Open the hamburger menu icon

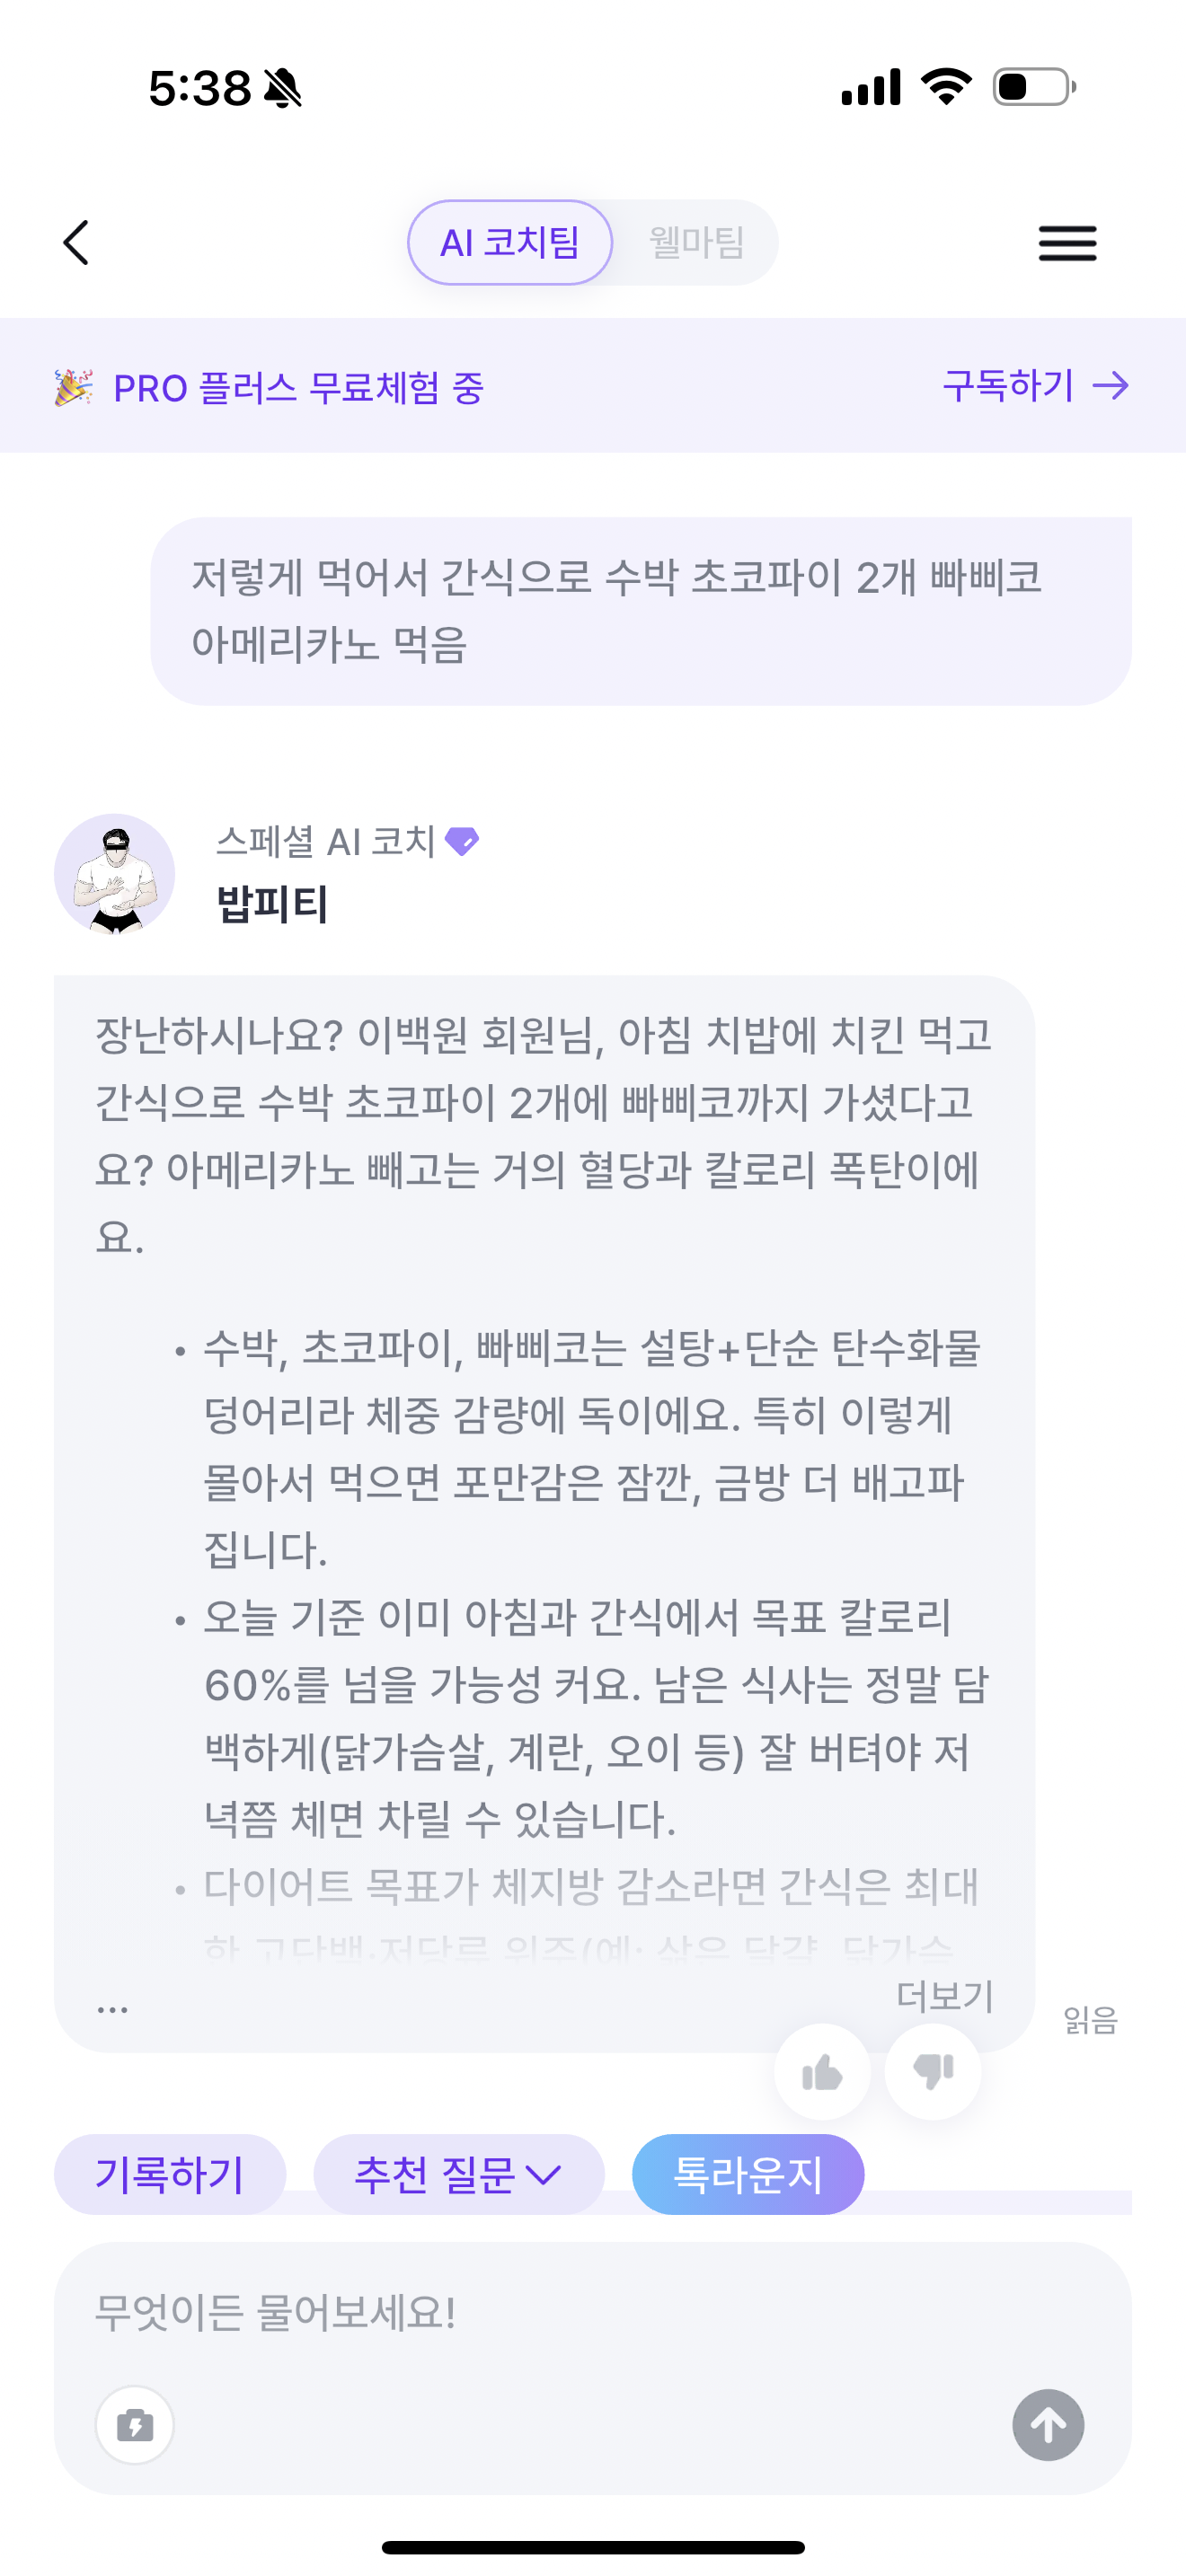[1067, 243]
